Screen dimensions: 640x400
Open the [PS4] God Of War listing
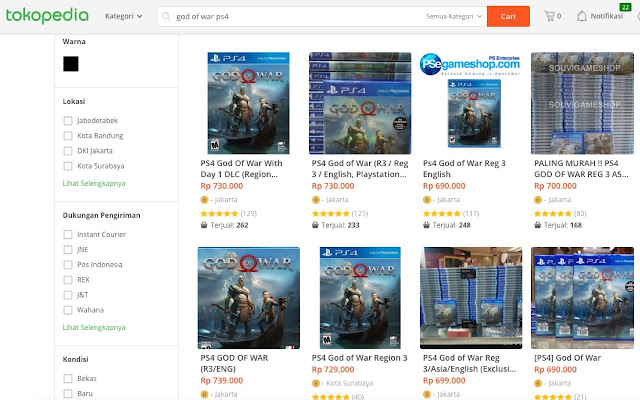coord(567,358)
